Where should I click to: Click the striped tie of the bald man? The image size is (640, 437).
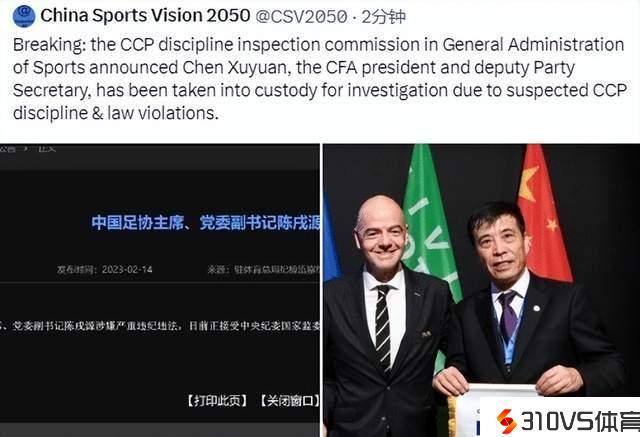[x=383, y=328]
